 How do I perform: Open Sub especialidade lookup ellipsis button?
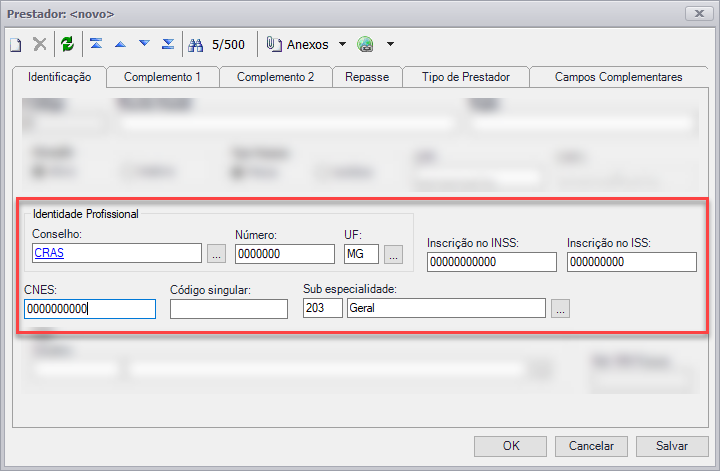pyautogui.click(x=560, y=308)
